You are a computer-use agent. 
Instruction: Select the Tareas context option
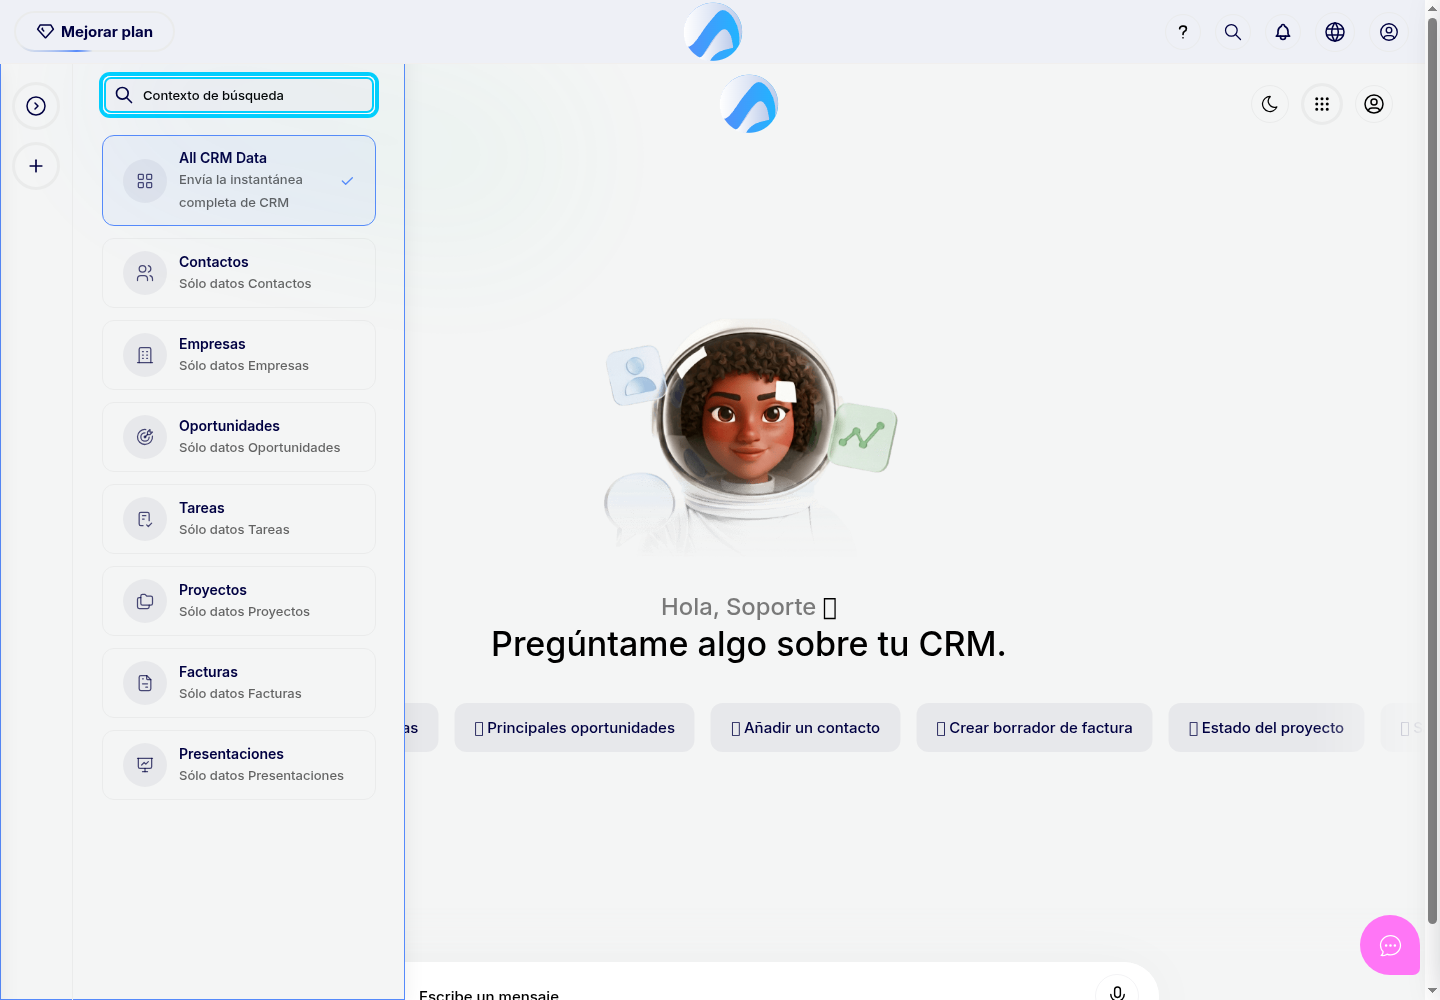239,519
